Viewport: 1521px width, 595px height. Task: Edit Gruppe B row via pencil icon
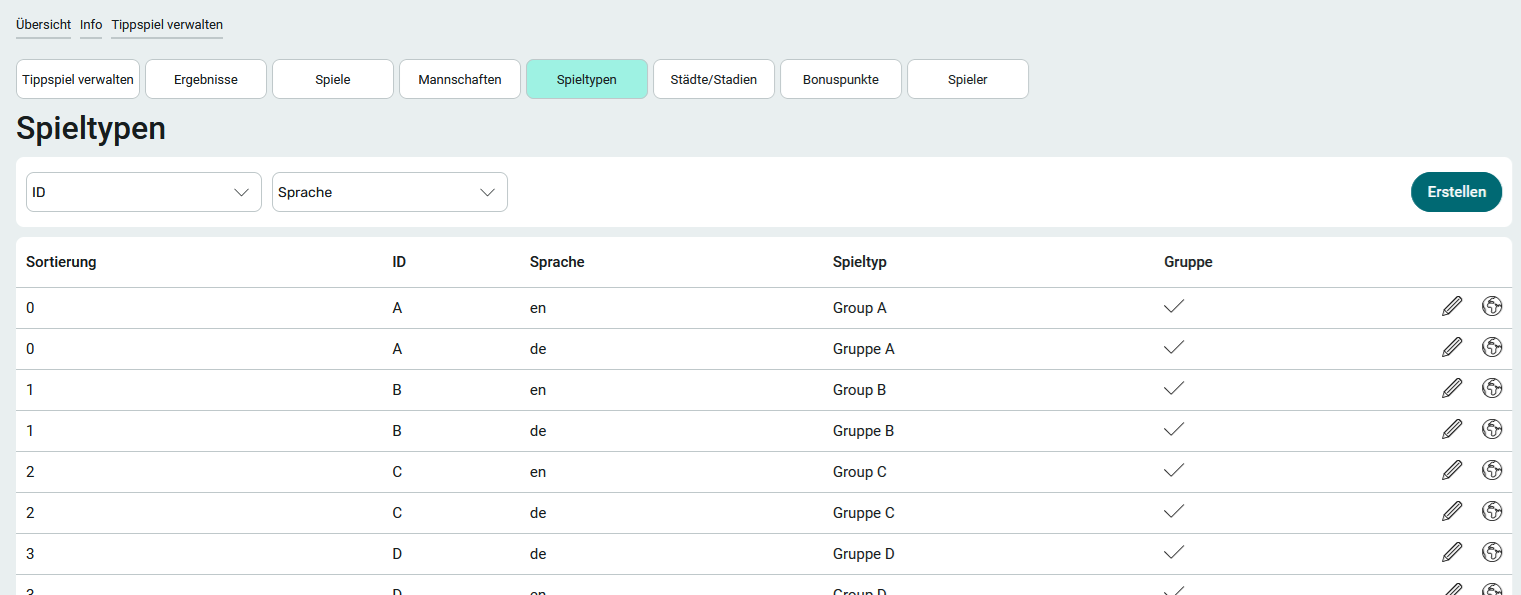[x=1452, y=429]
